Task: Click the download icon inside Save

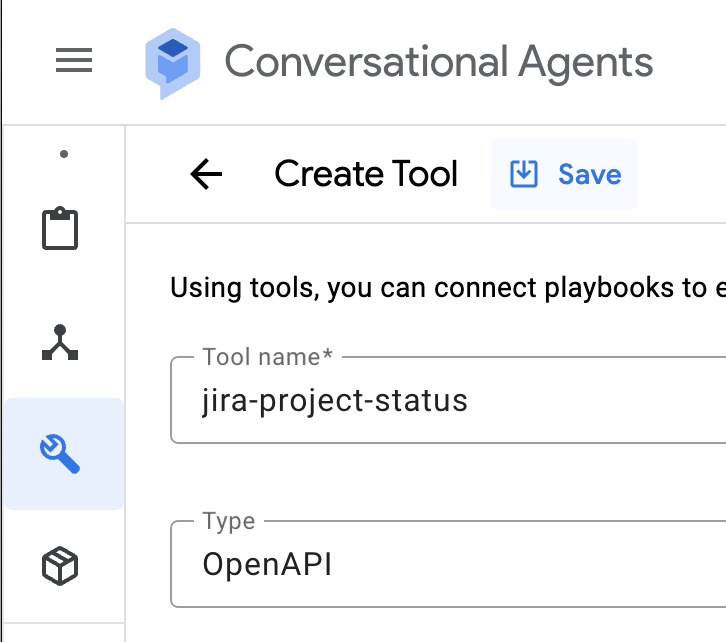Action: (523, 174)
